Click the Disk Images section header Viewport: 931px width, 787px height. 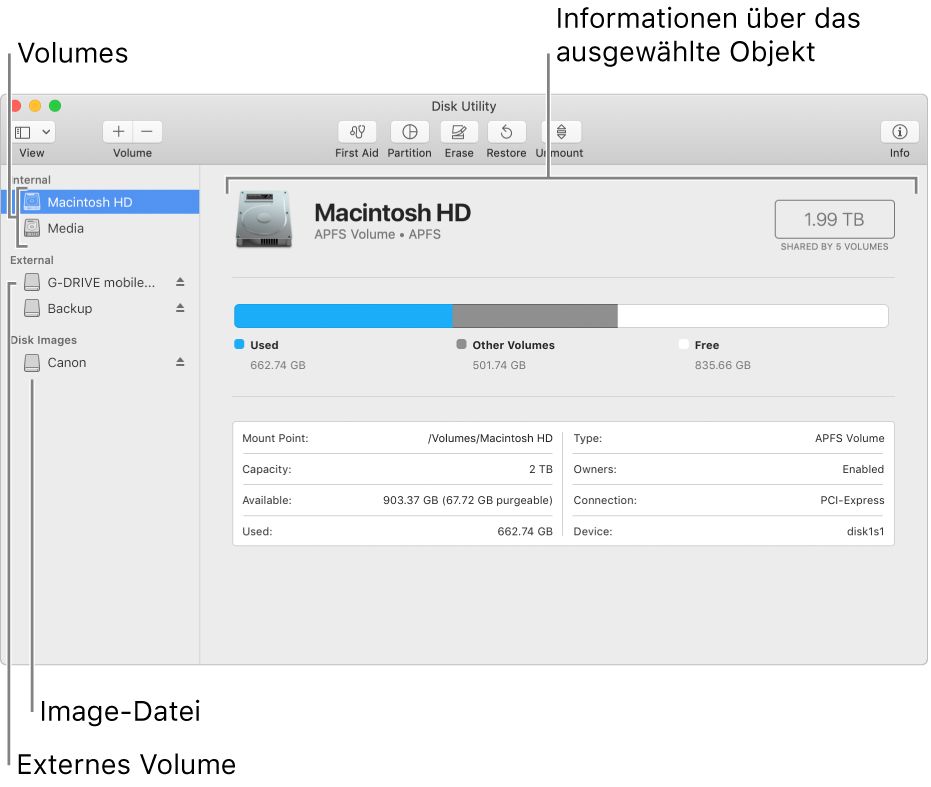(x=43, y=340)
